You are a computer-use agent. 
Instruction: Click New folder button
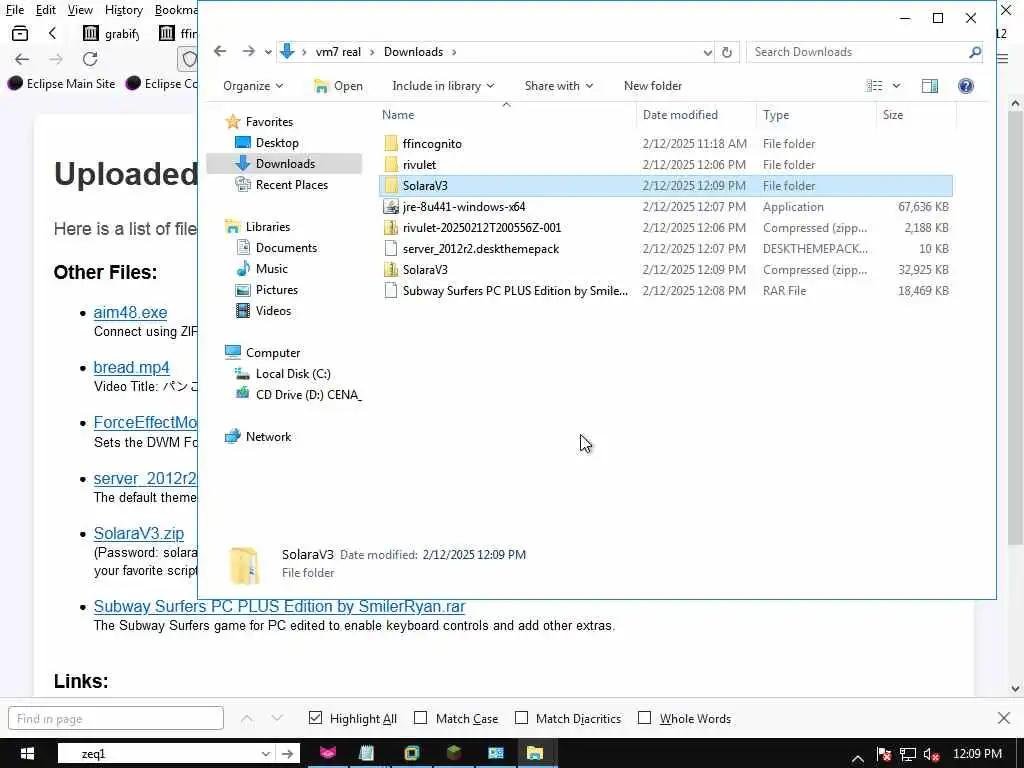point(652,86)
